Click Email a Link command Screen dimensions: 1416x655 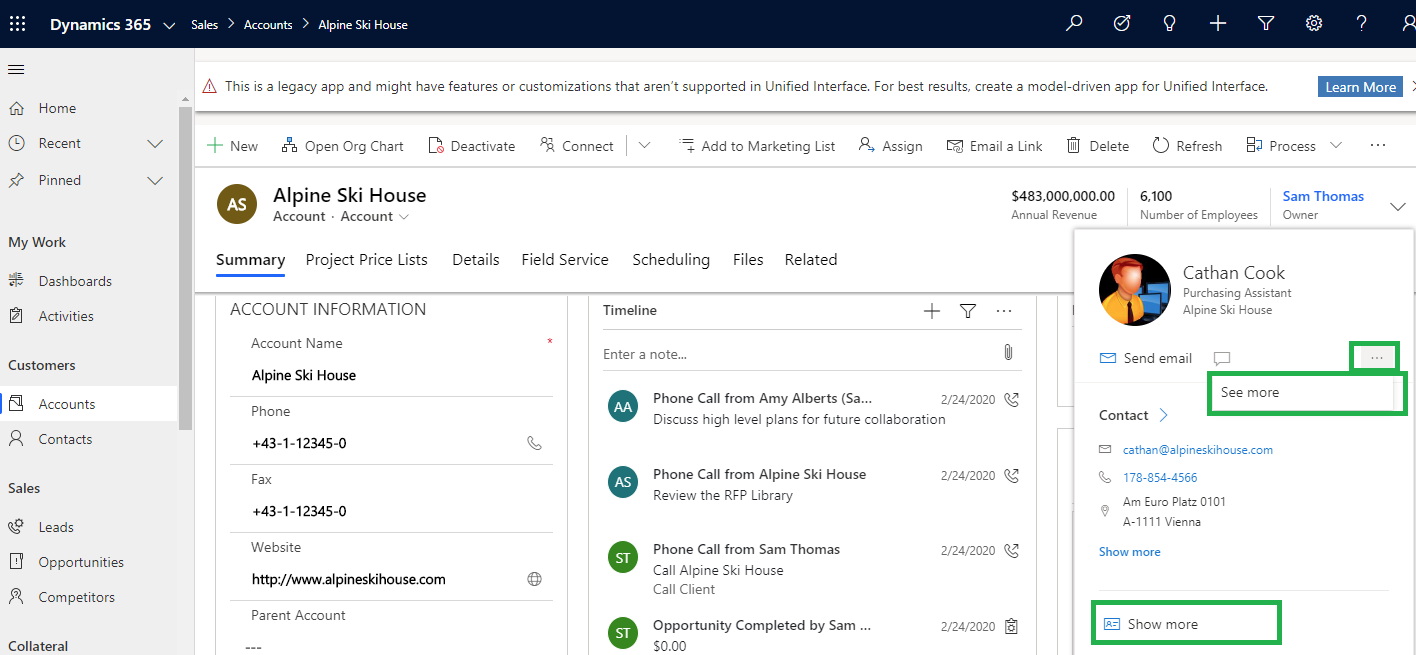point(994,146)
